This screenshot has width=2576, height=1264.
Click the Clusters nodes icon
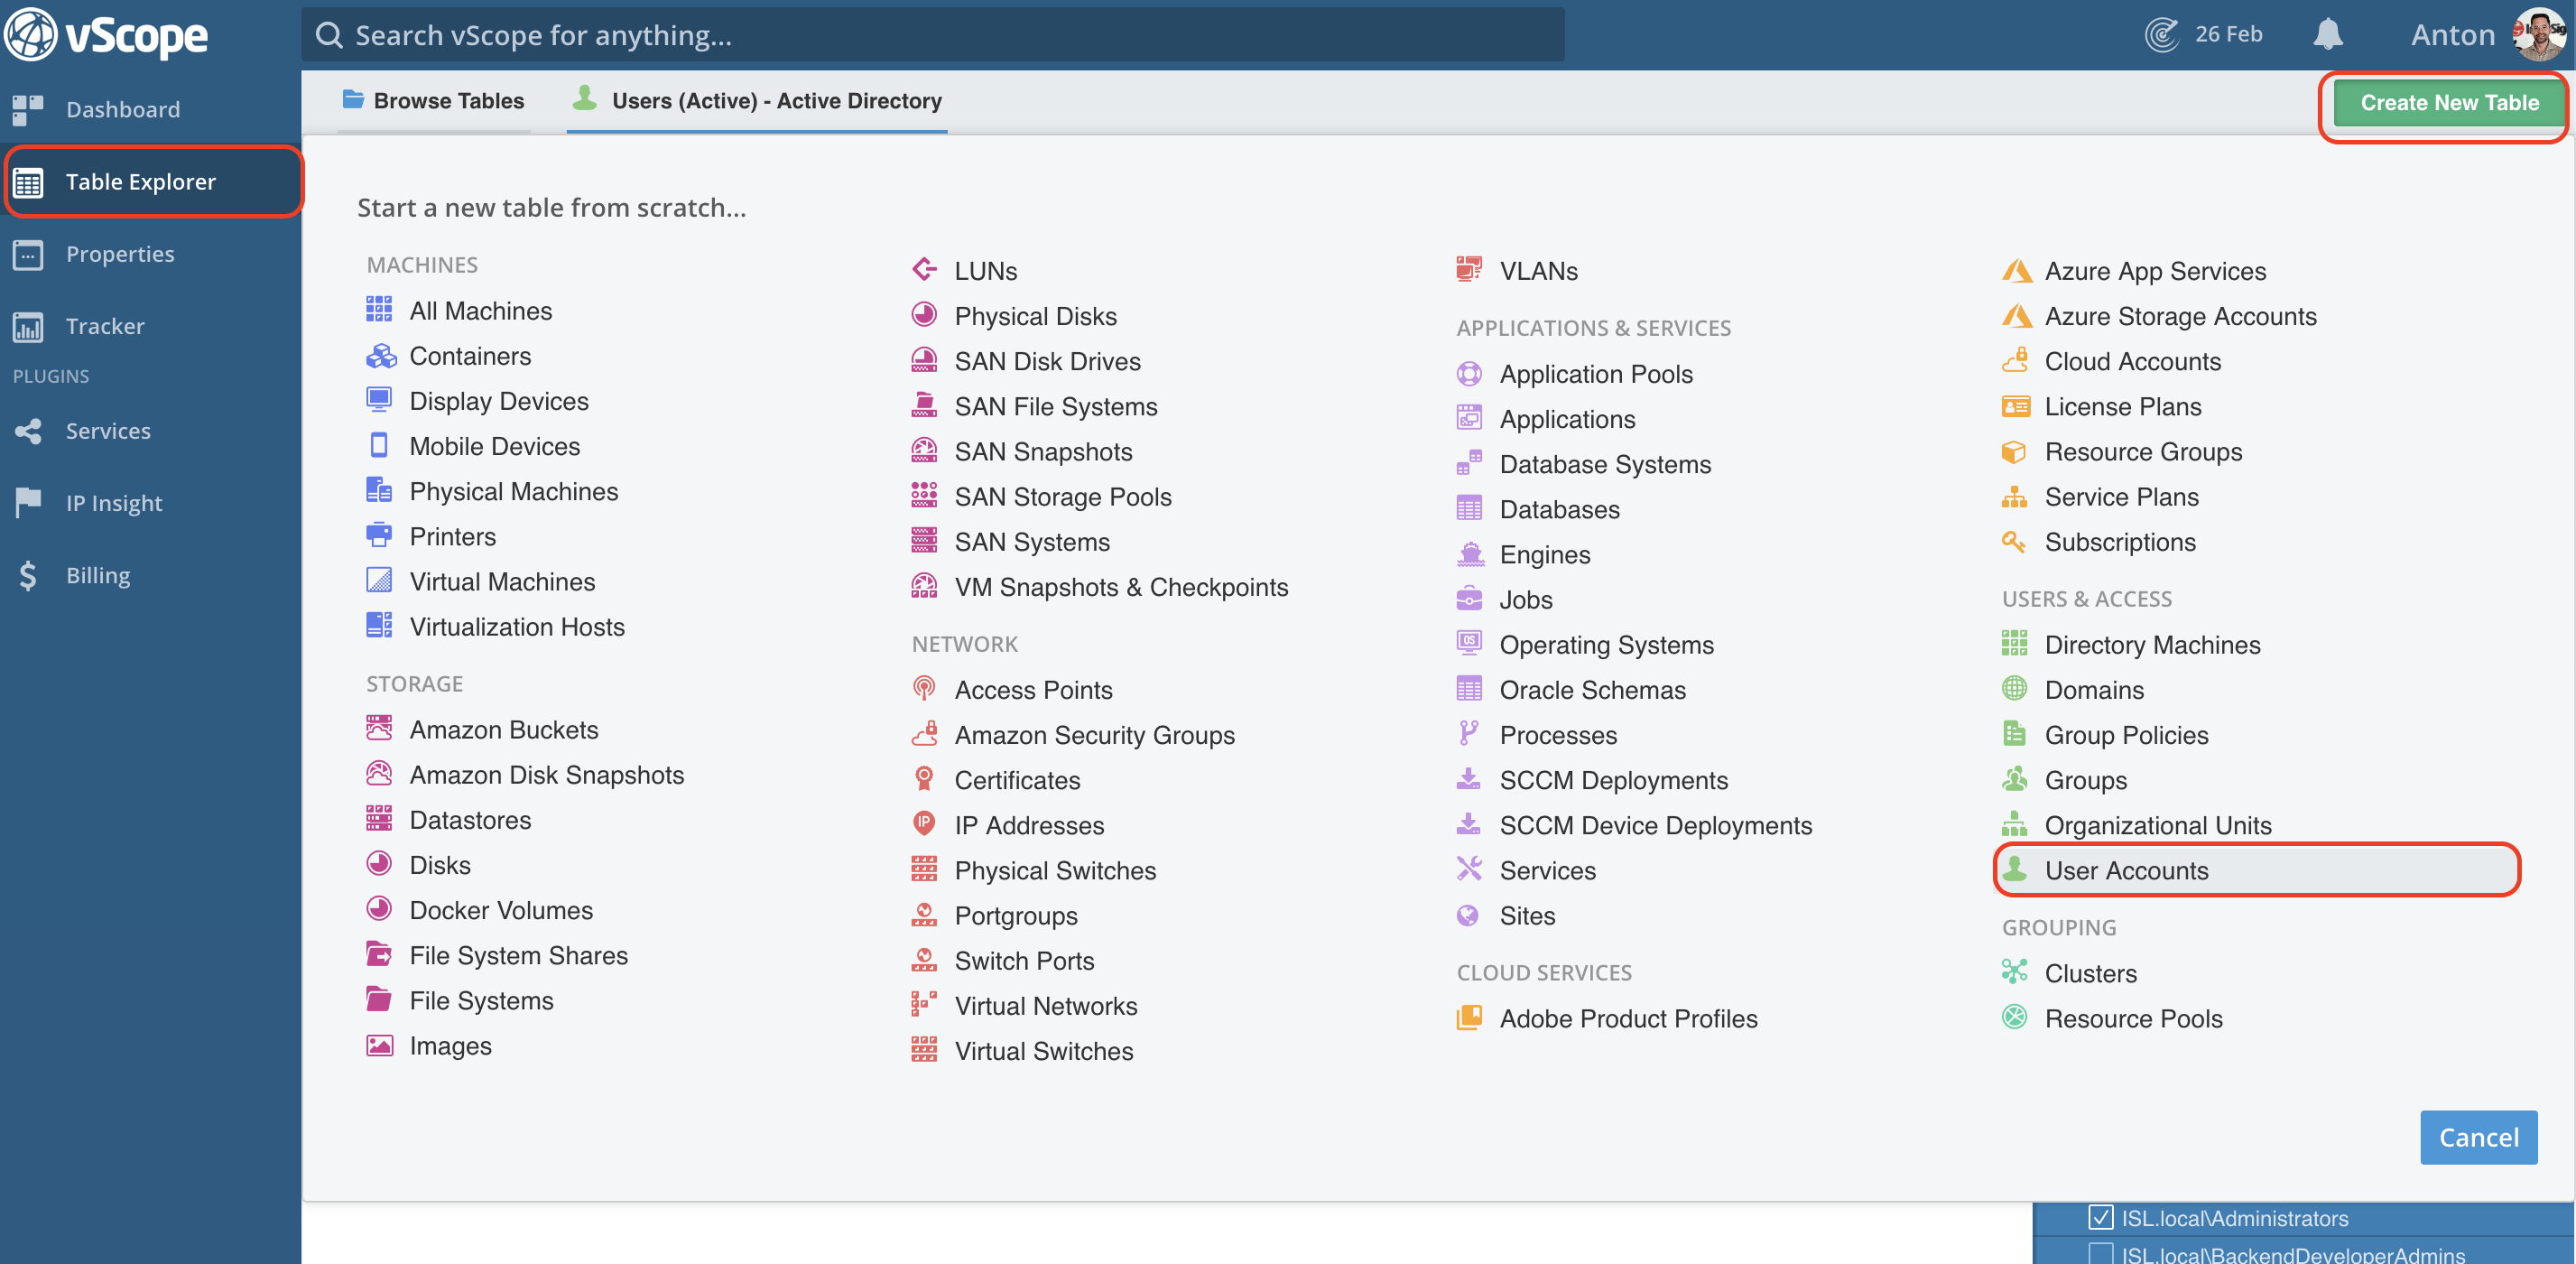point(2014,971)
